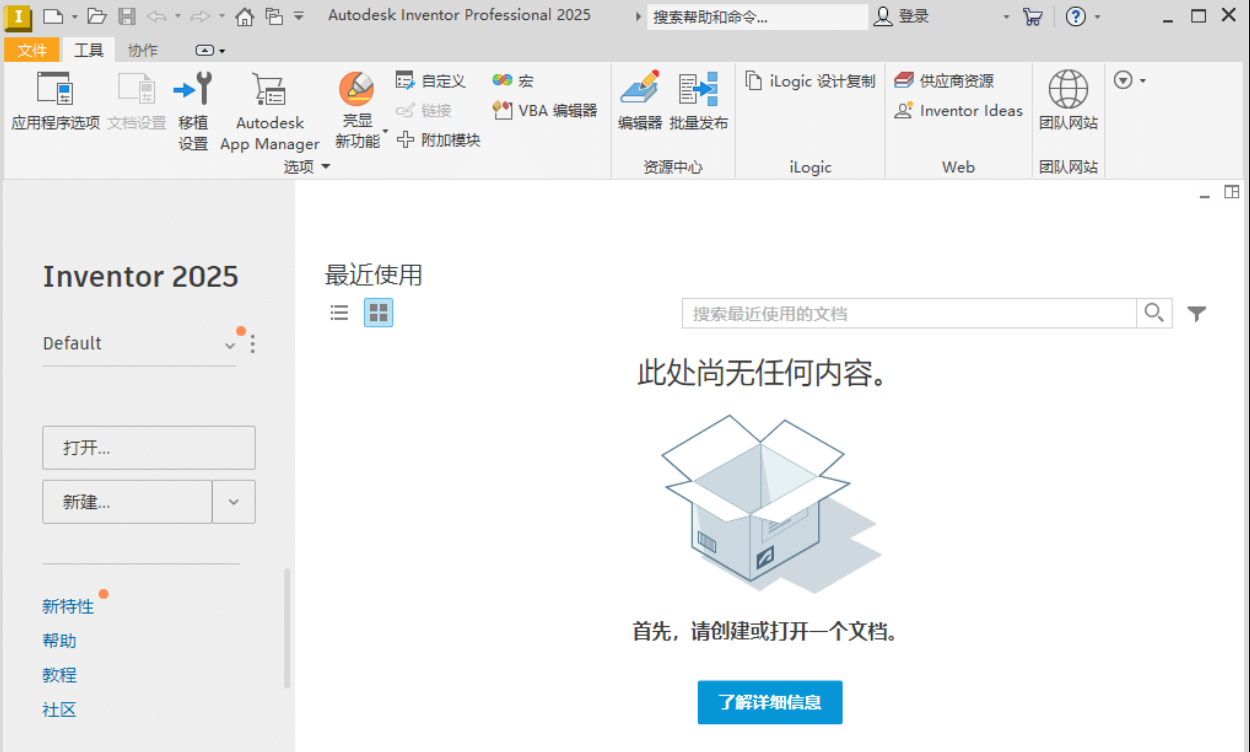1250x752 pixels.
Task: Open the quick access toolbar customize arrow
Action: point(299,16)
